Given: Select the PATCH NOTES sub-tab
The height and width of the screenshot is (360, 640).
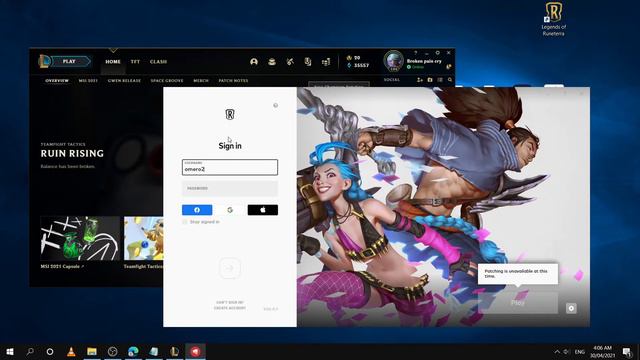Looking at the screenshot, I should 233,80.
